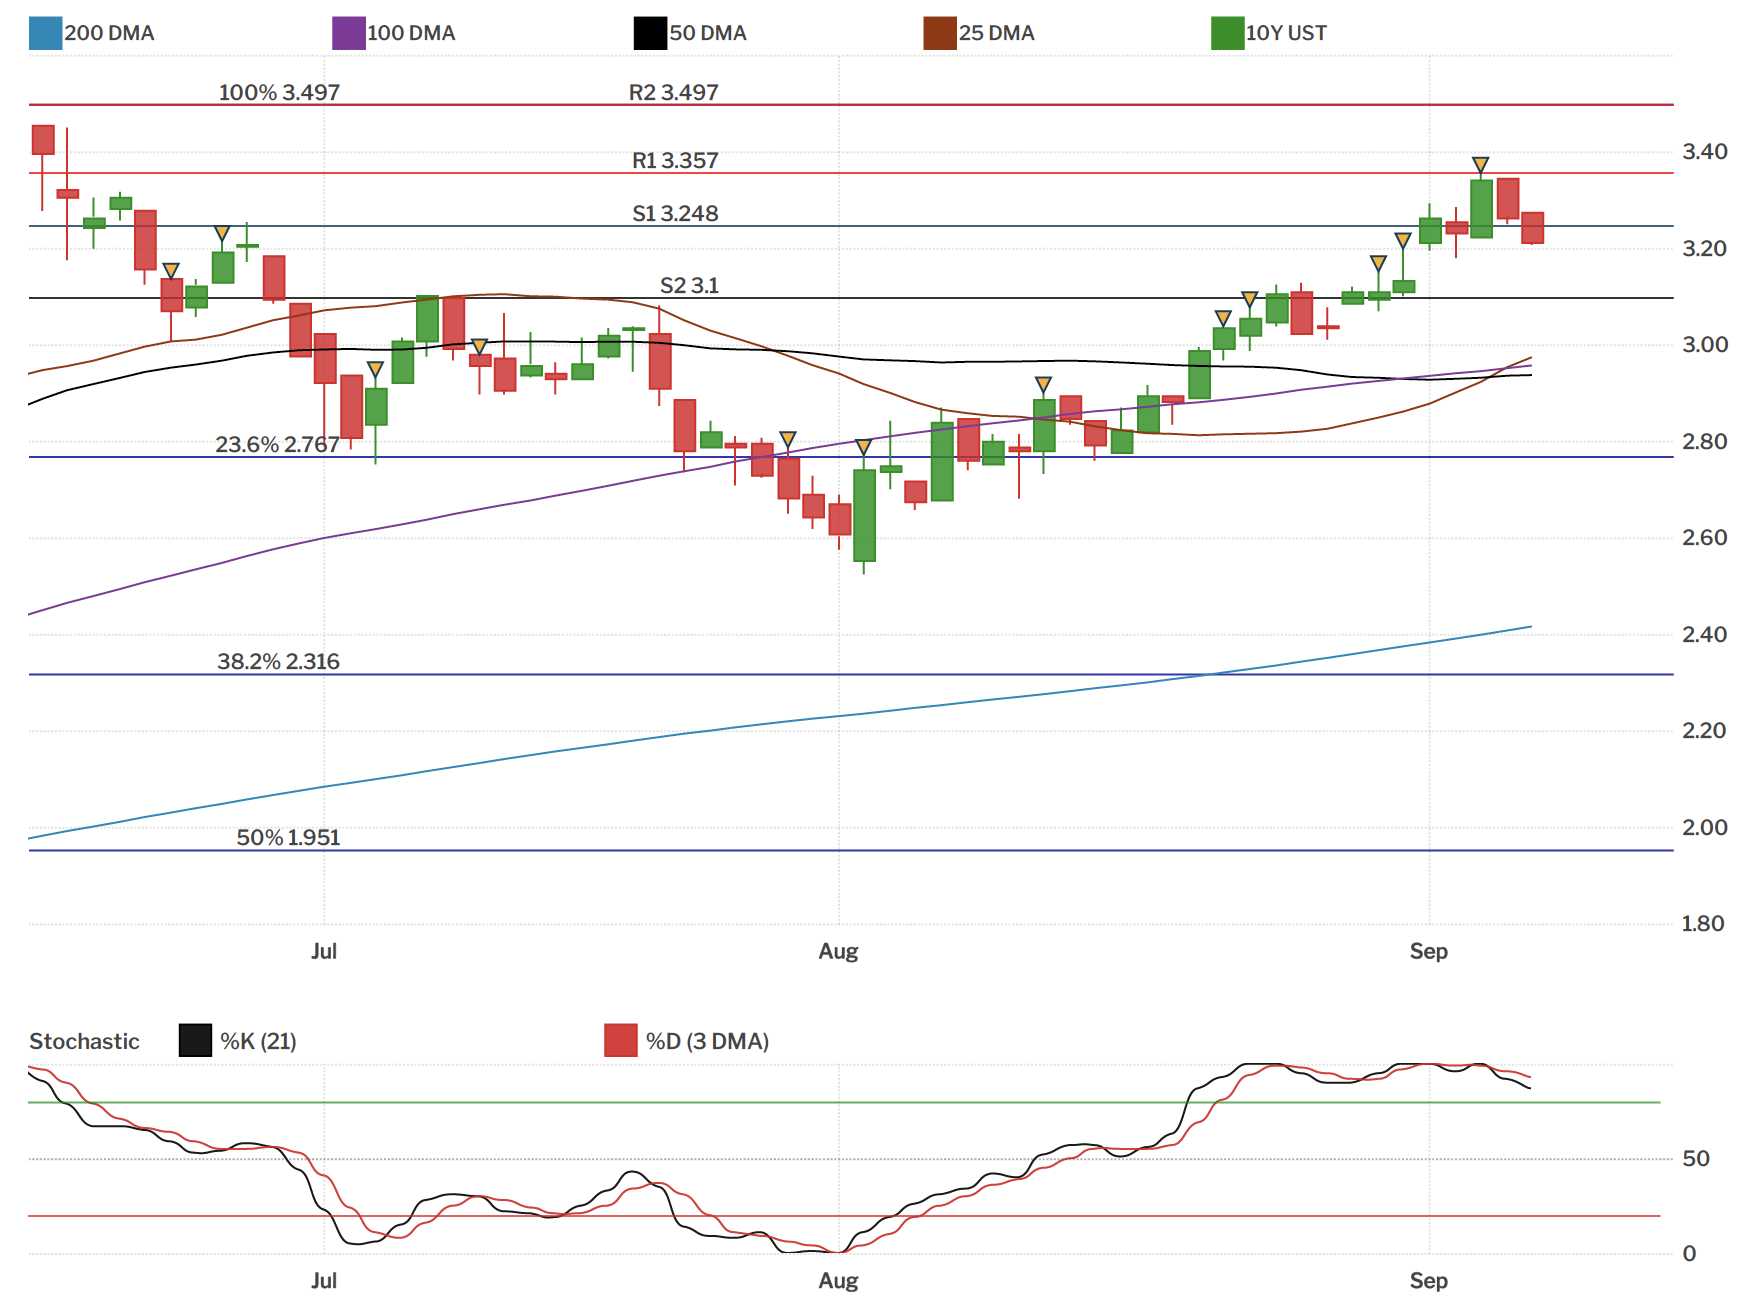Click the triangle marker above the September high candle
This screenshot has height=1312, width=1762.
[1481, 165]
